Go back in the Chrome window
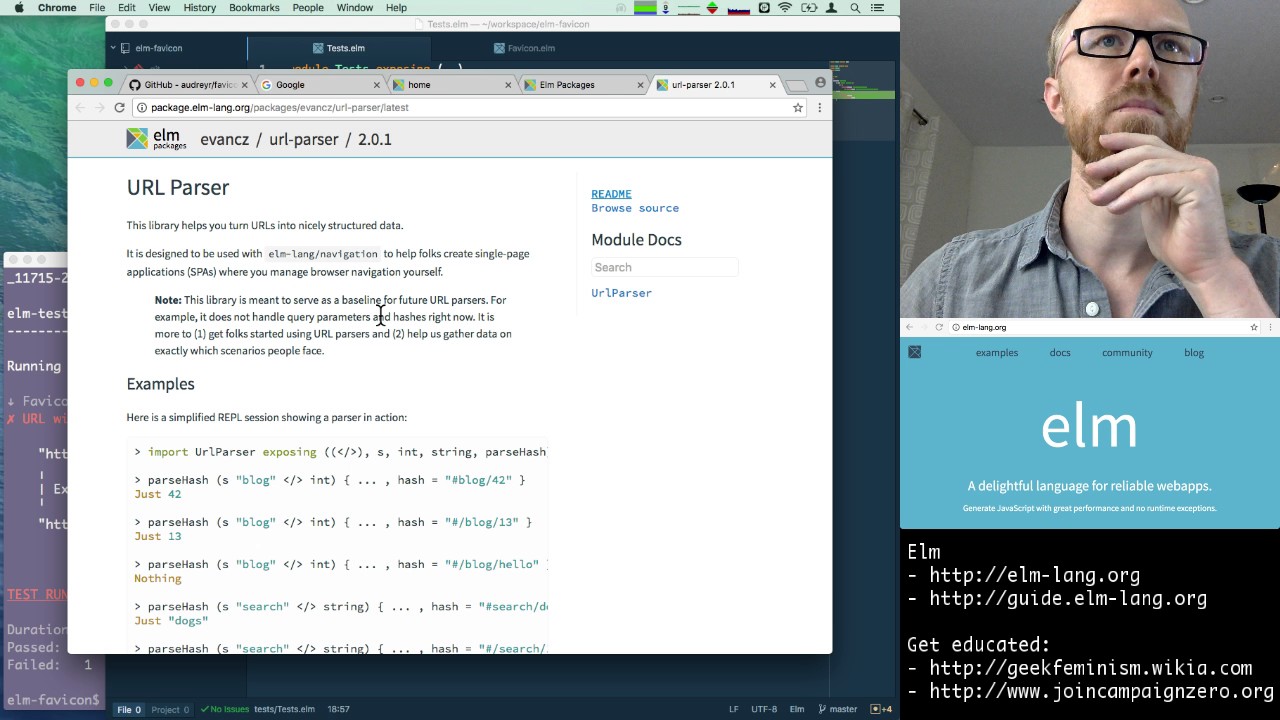 point(80,107)
